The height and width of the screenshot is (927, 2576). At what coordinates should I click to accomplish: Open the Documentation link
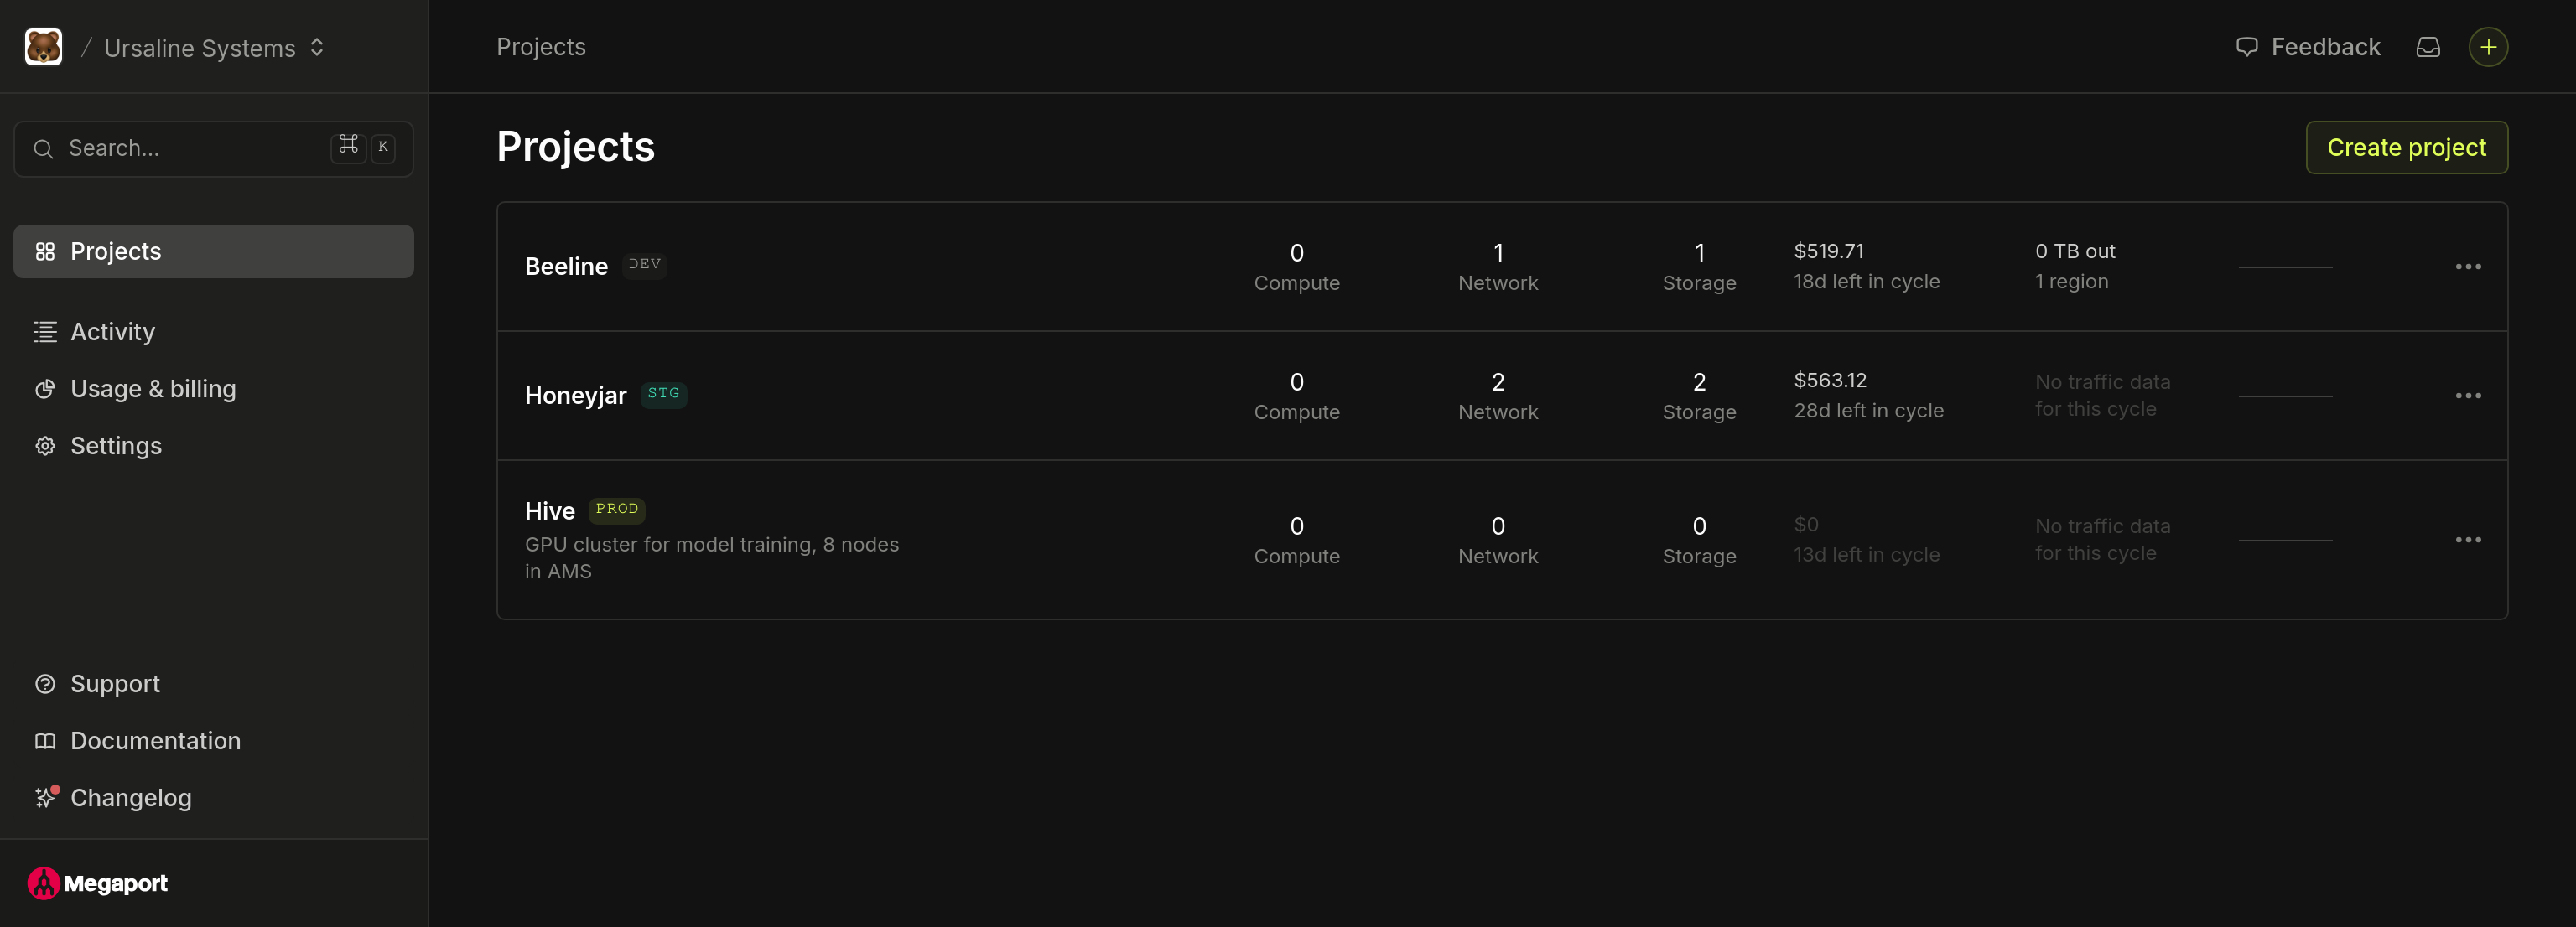tap(214, 741)
